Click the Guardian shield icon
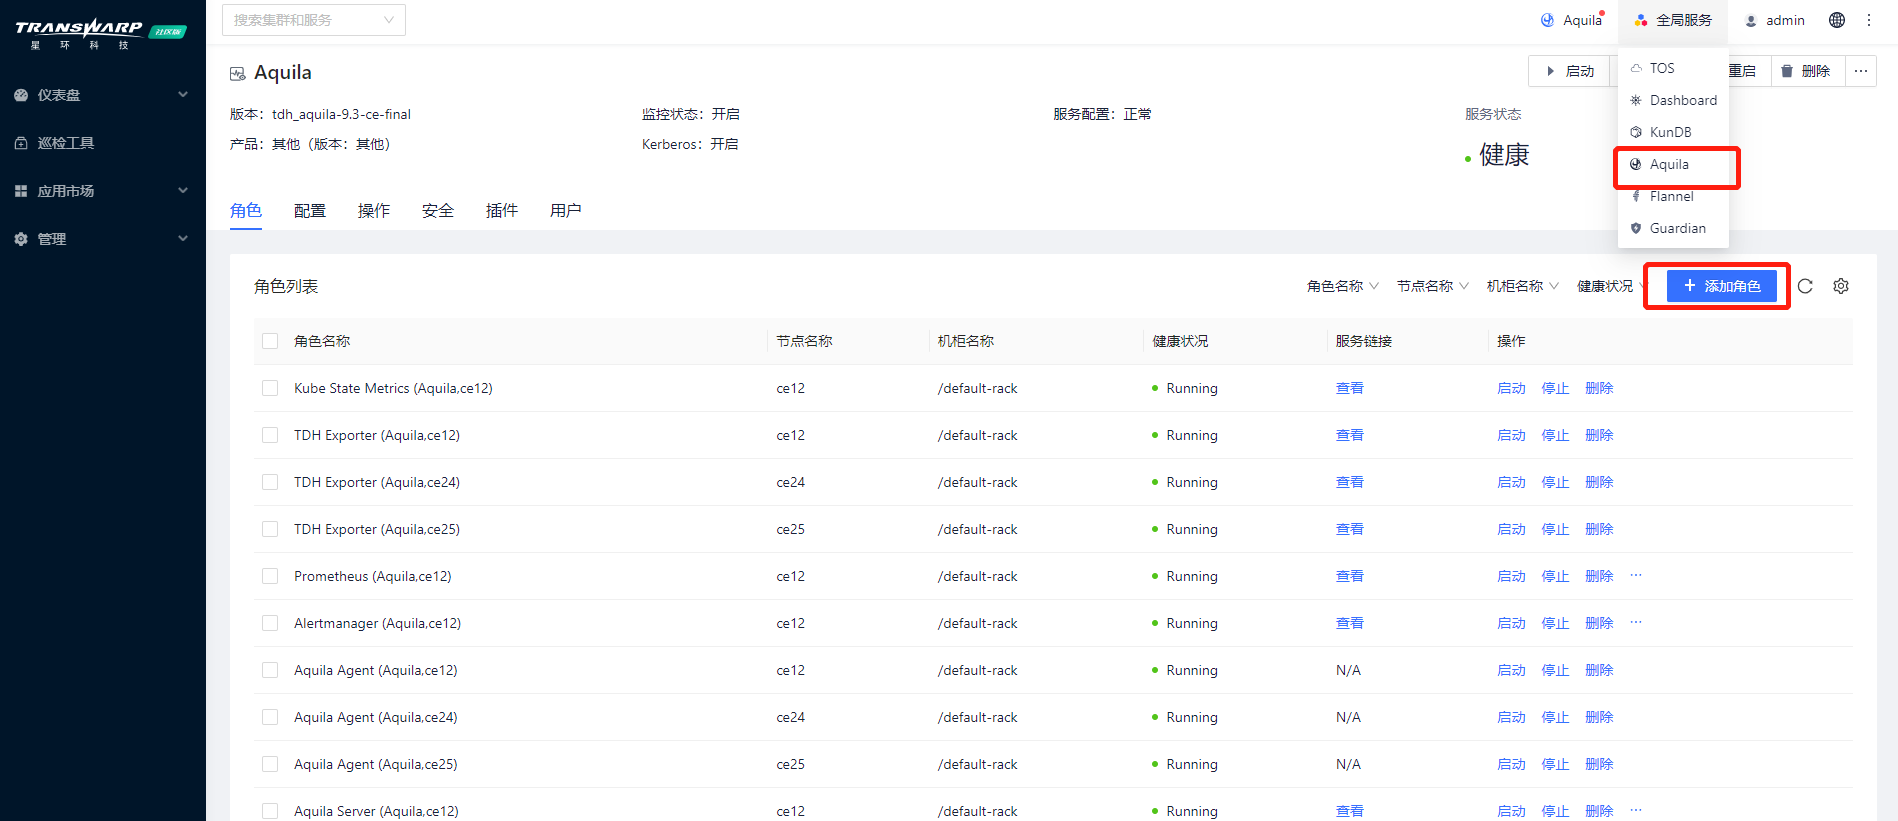Image resolution: width=1898 pixels, height=821 pixels. [x=1636, y=228]
